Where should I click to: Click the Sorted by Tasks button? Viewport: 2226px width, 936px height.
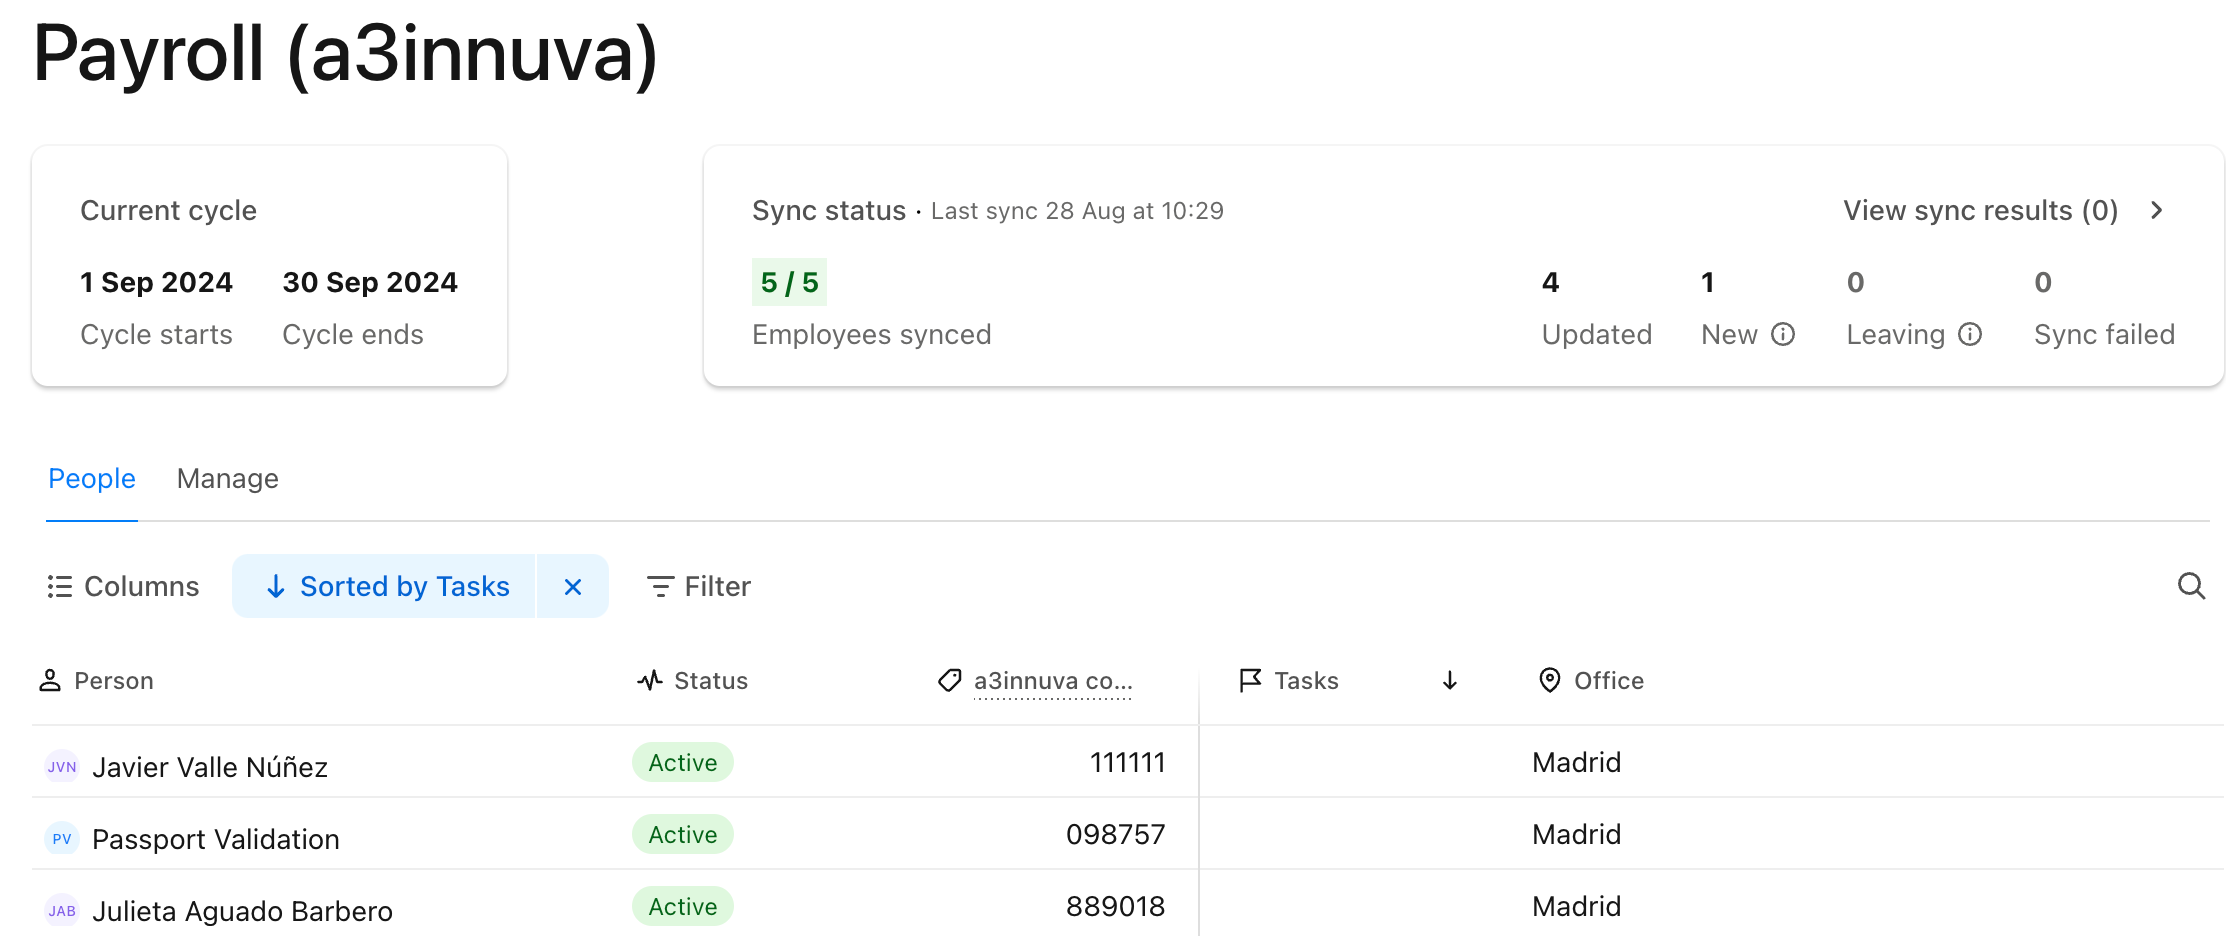pos(385,586)
